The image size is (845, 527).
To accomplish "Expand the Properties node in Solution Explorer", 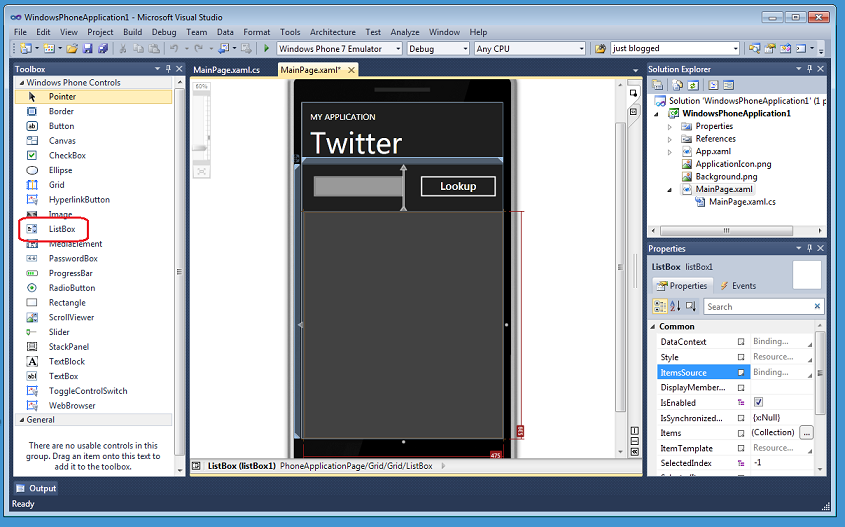I will [x=670, y=127].
